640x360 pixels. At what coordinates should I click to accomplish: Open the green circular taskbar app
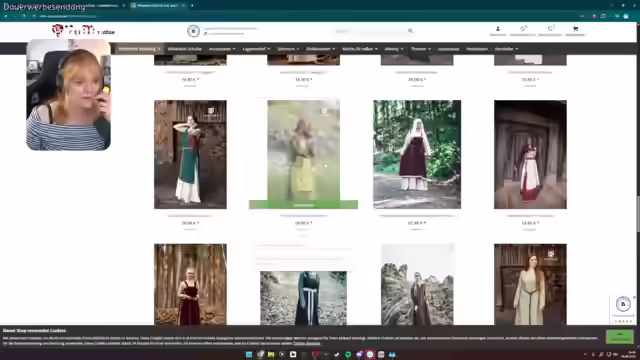348,354
